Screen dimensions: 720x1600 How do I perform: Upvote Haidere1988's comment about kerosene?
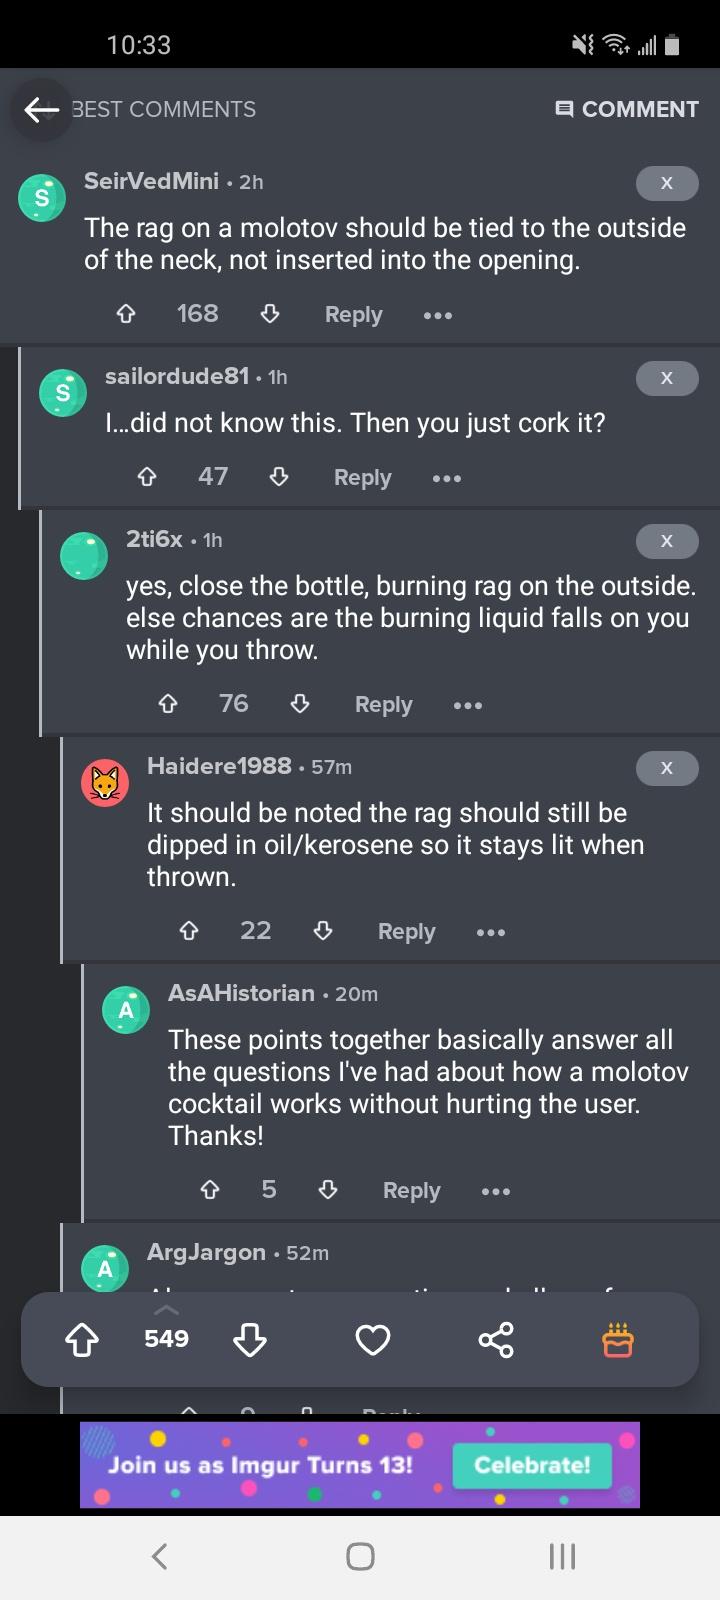(189, 930)
